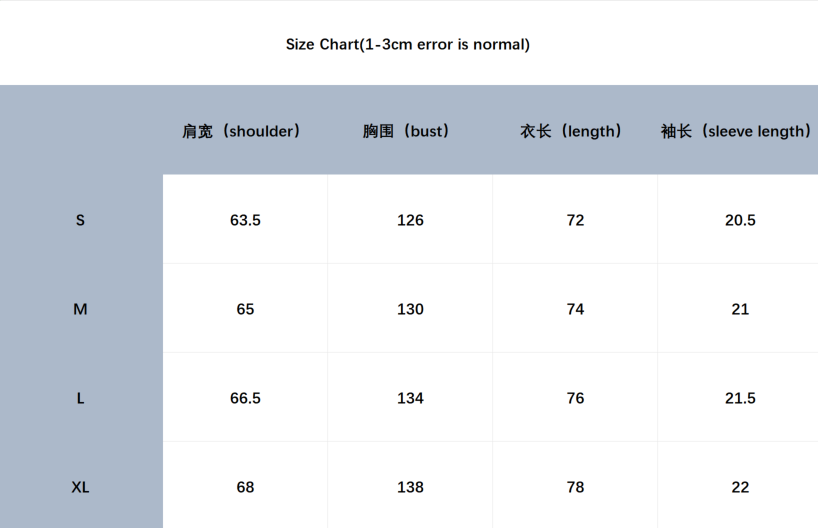This screenshot has height=528, width=818.
Task: Click the length column header
Action: pyautogui.click(x=572, y=131)
